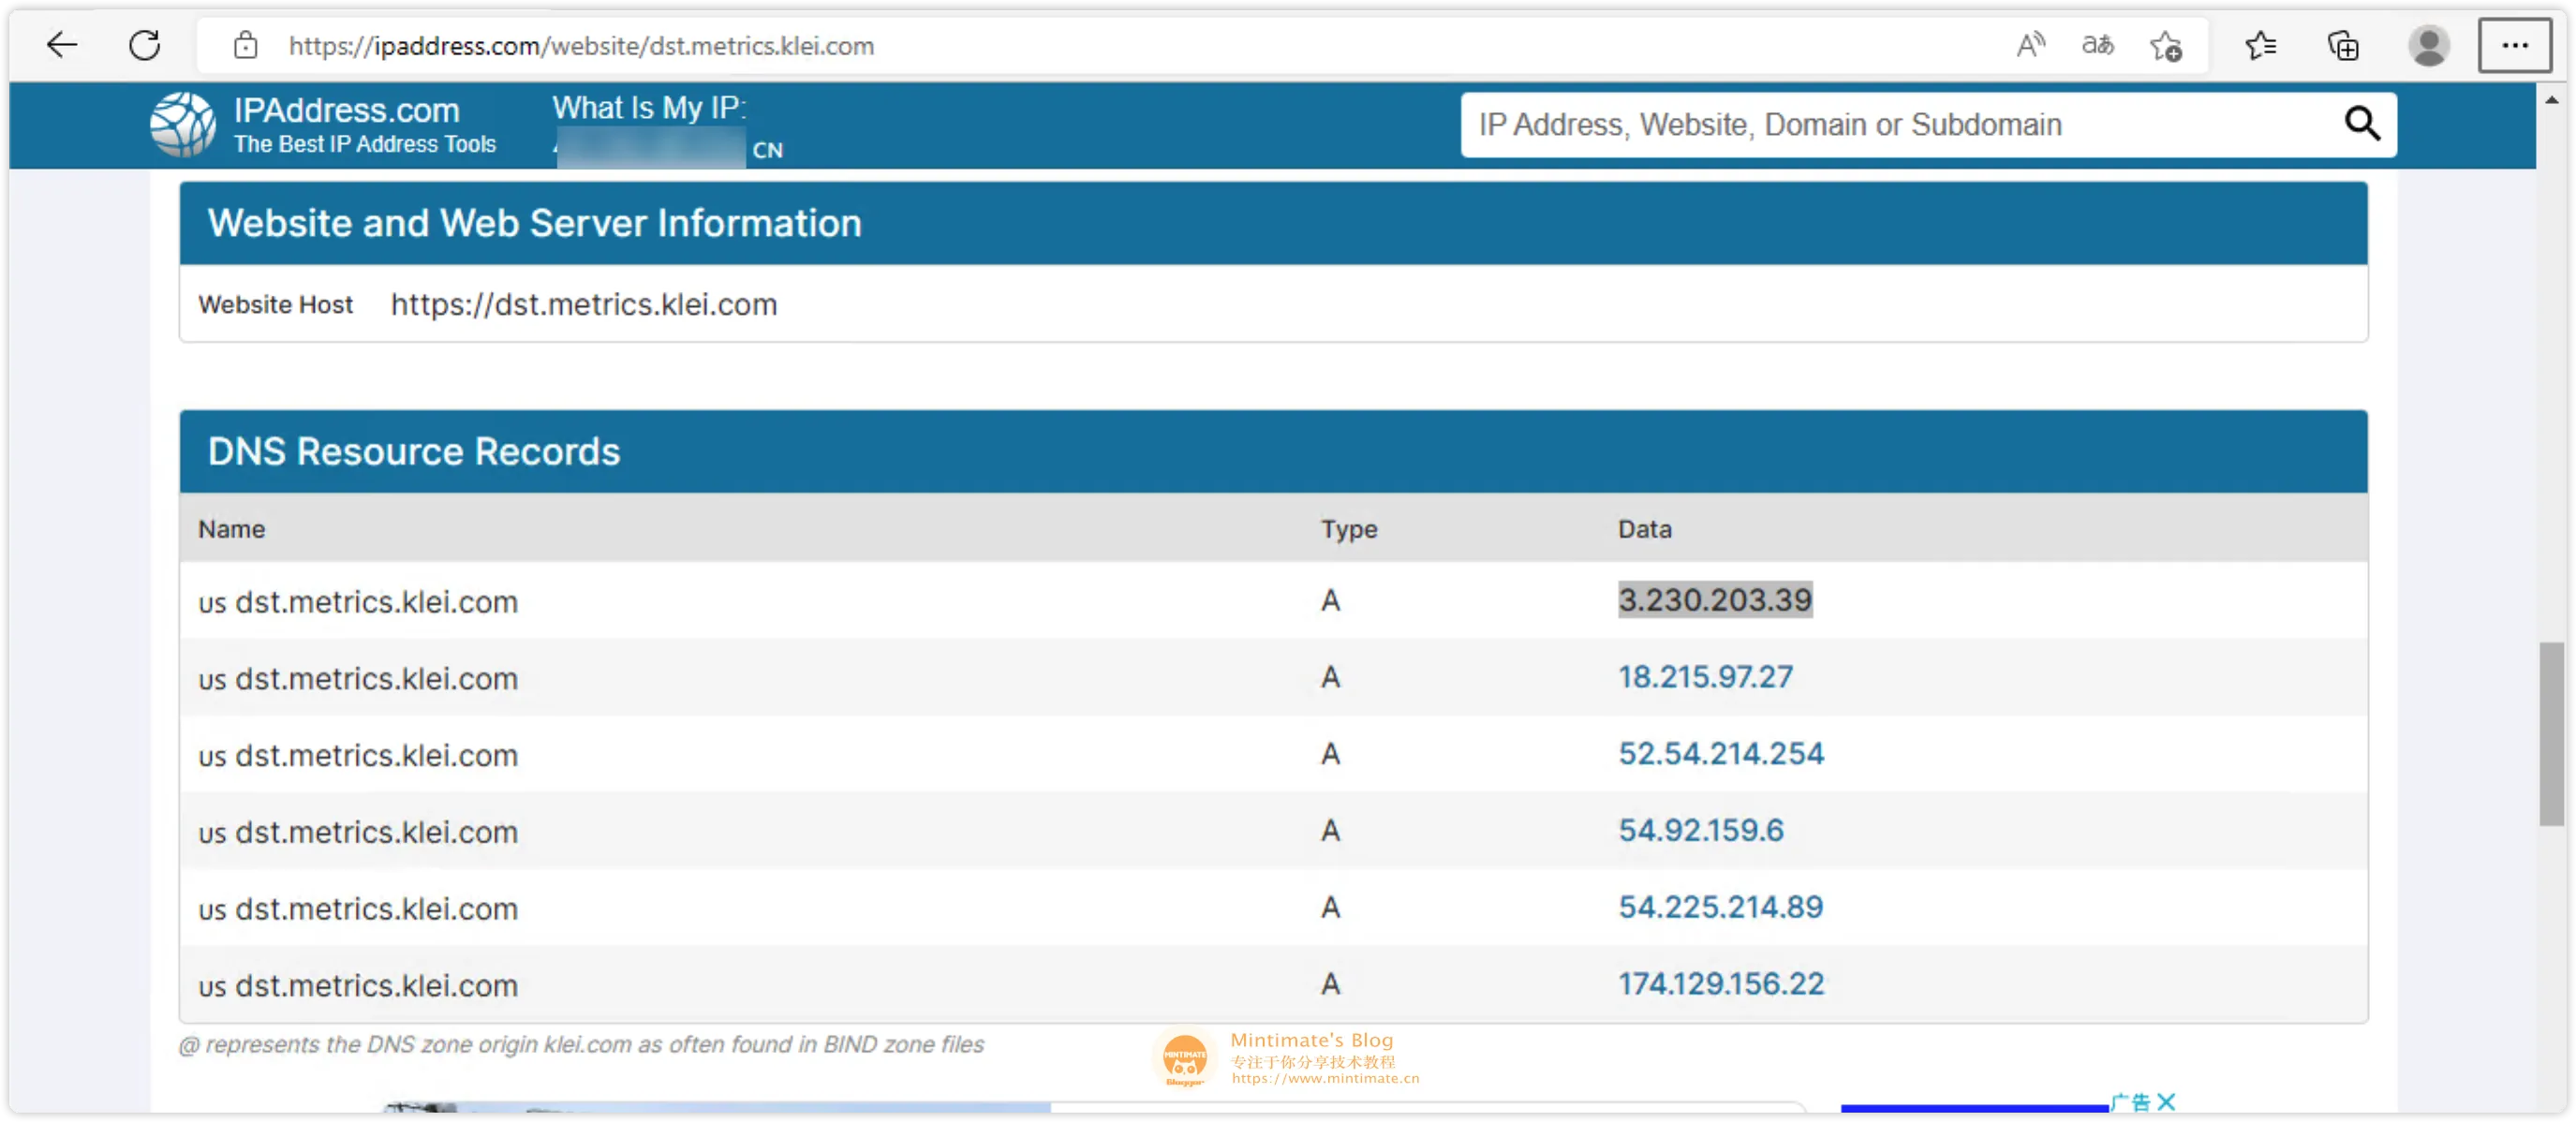Open the Collections icon
2576x1122 pixels.
coord(2343,46)
